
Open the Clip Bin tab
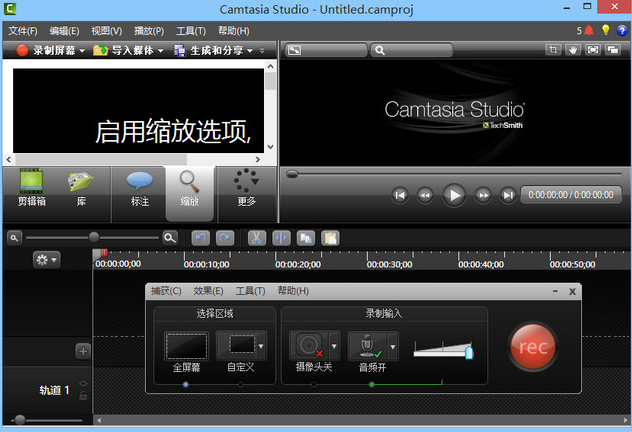[31, 188]
